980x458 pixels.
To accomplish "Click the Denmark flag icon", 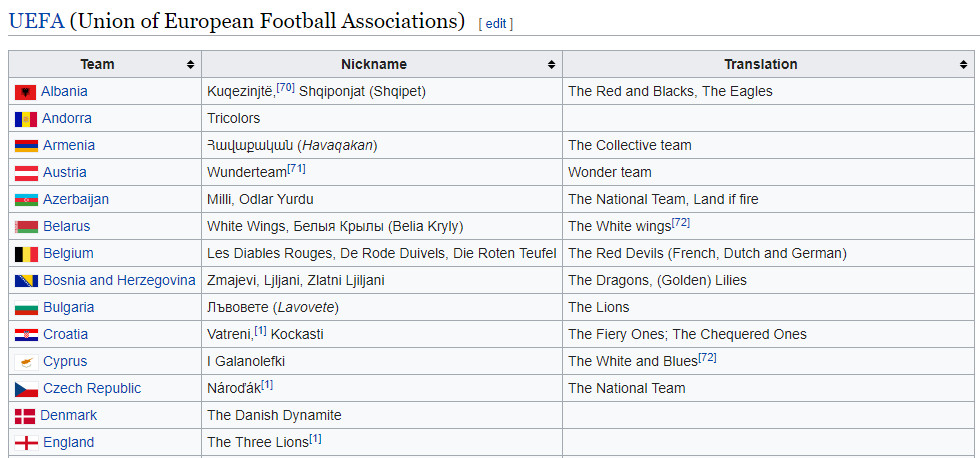I will click(25, 416).
